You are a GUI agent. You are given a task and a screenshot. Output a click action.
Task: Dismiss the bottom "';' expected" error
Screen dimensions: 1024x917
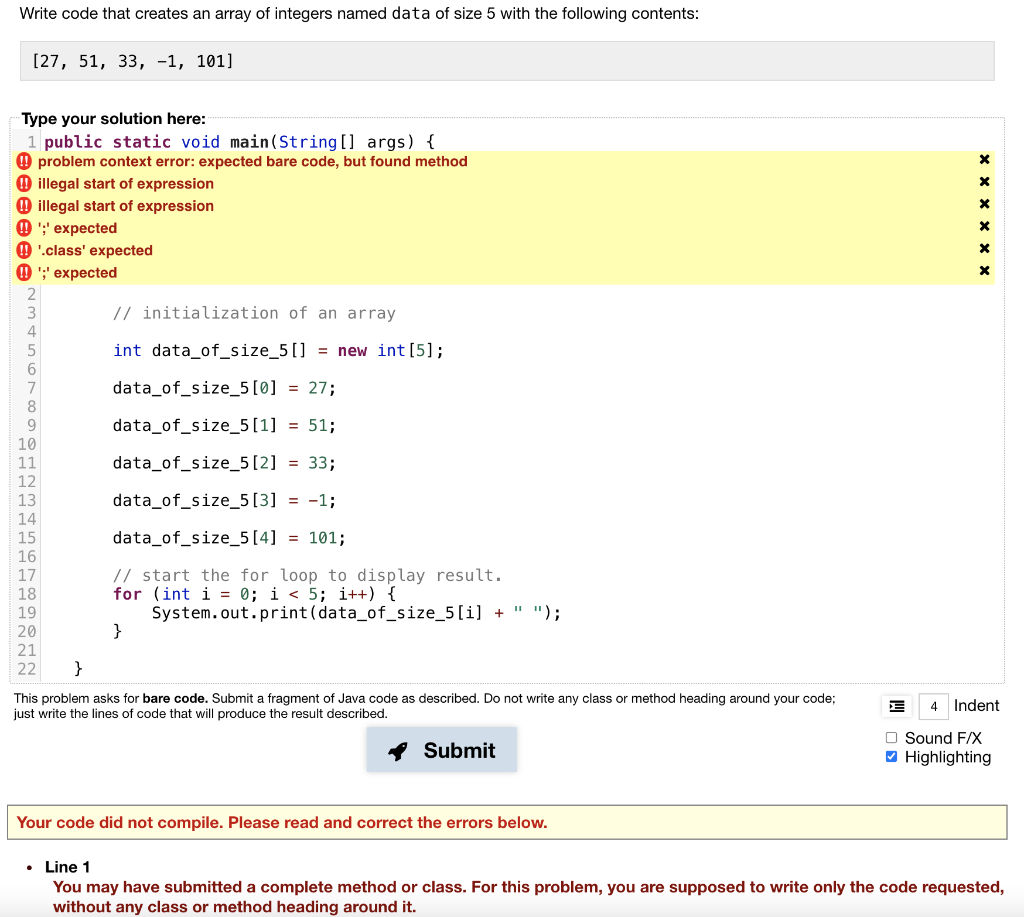coord(984,272)
